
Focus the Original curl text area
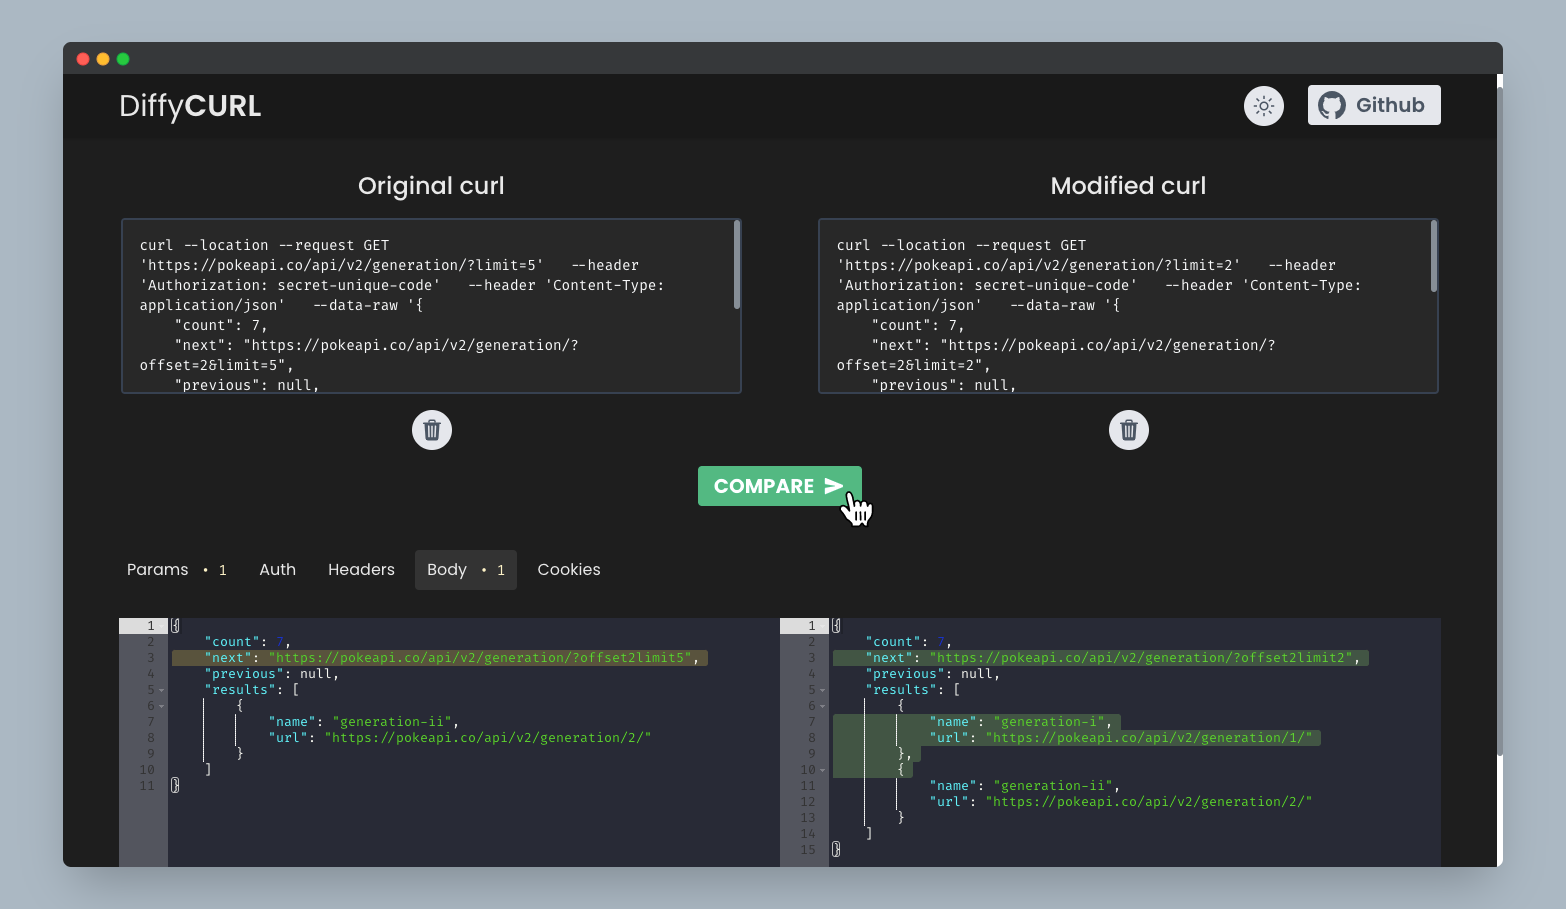coord(431,306)
